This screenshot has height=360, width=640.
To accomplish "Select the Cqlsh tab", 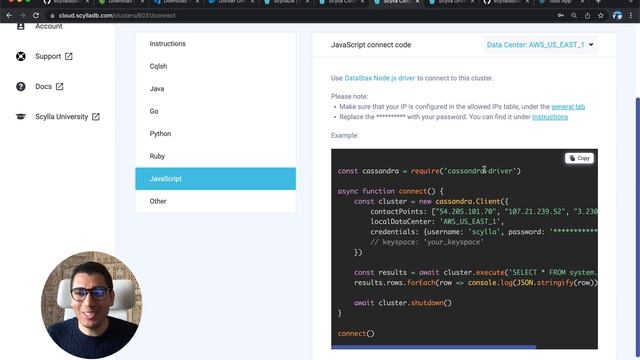I will tap(216, 66).
